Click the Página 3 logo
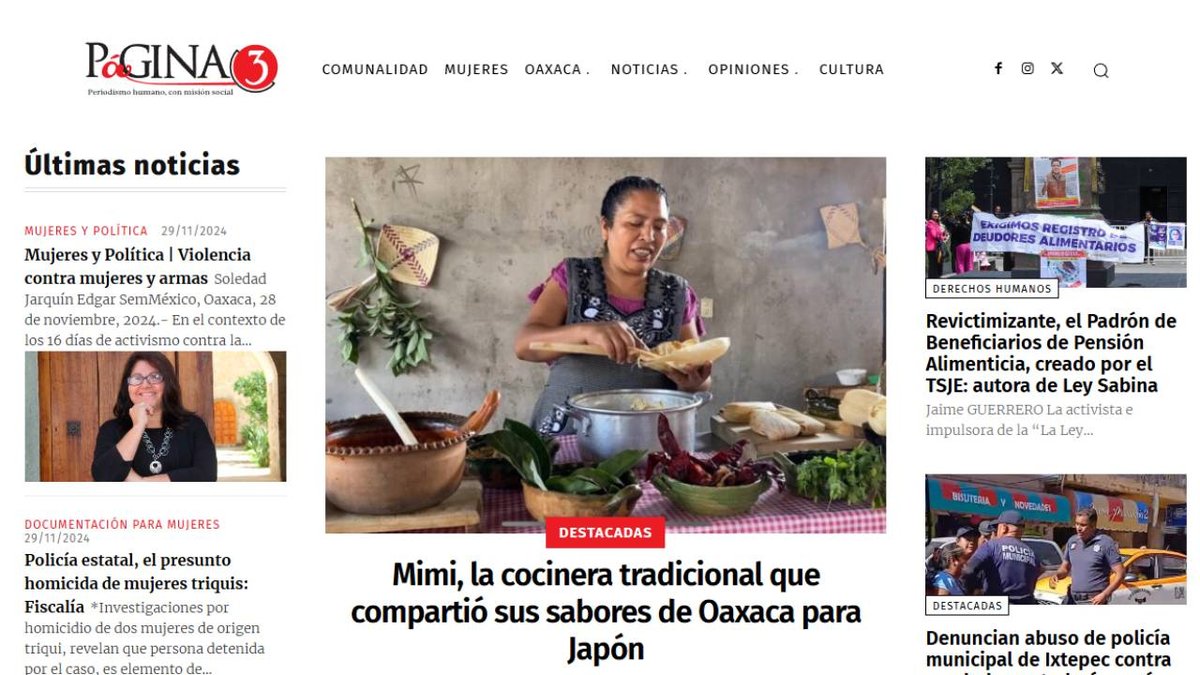Screen dimensions: 1200x675 pyautogui.click(x=181, y=68)
